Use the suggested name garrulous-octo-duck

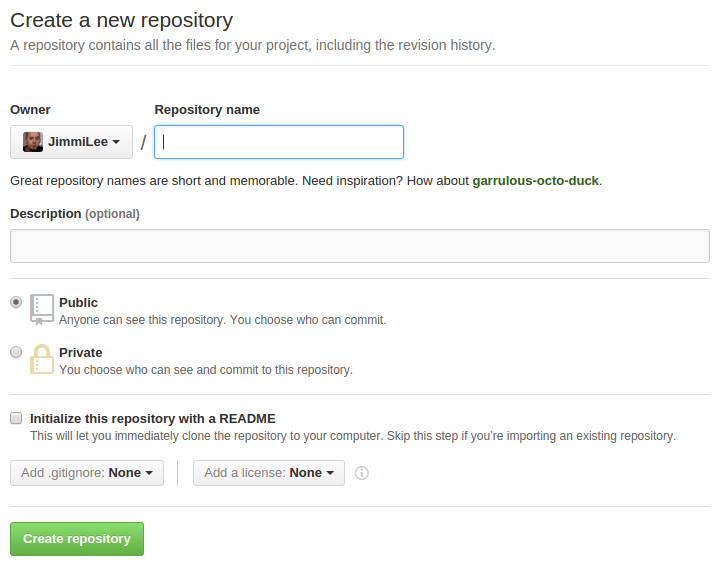(x=535, y=181)
